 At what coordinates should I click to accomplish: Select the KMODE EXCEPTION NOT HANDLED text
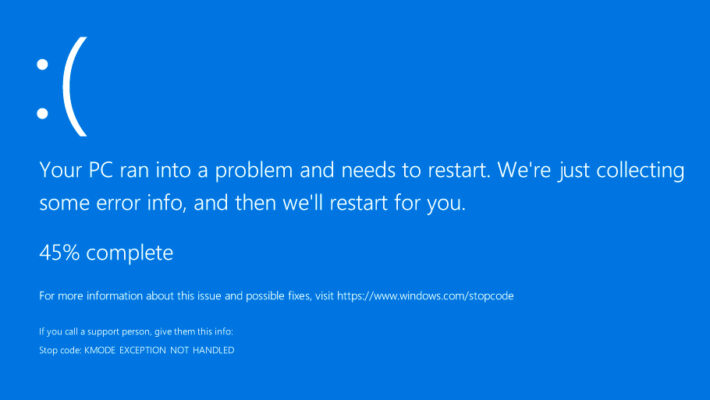pyautogui.click(x=159, y=350)
